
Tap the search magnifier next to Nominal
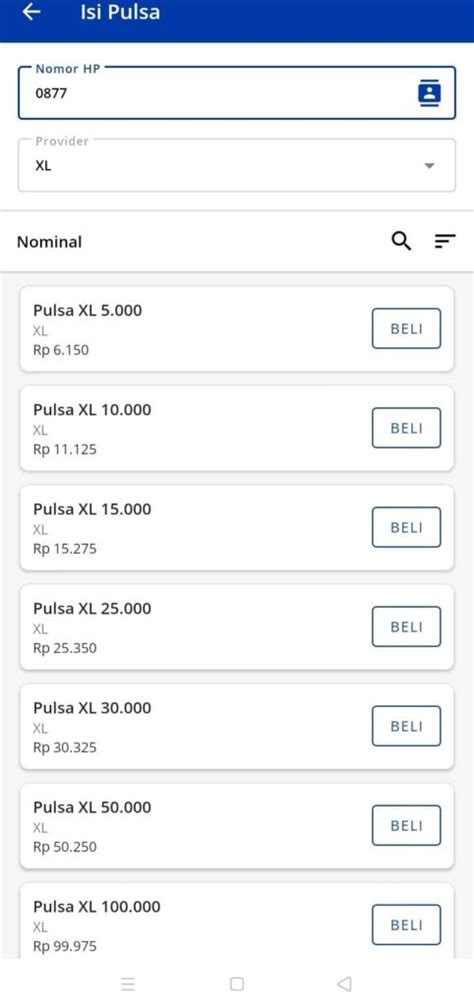coord(401,241)
